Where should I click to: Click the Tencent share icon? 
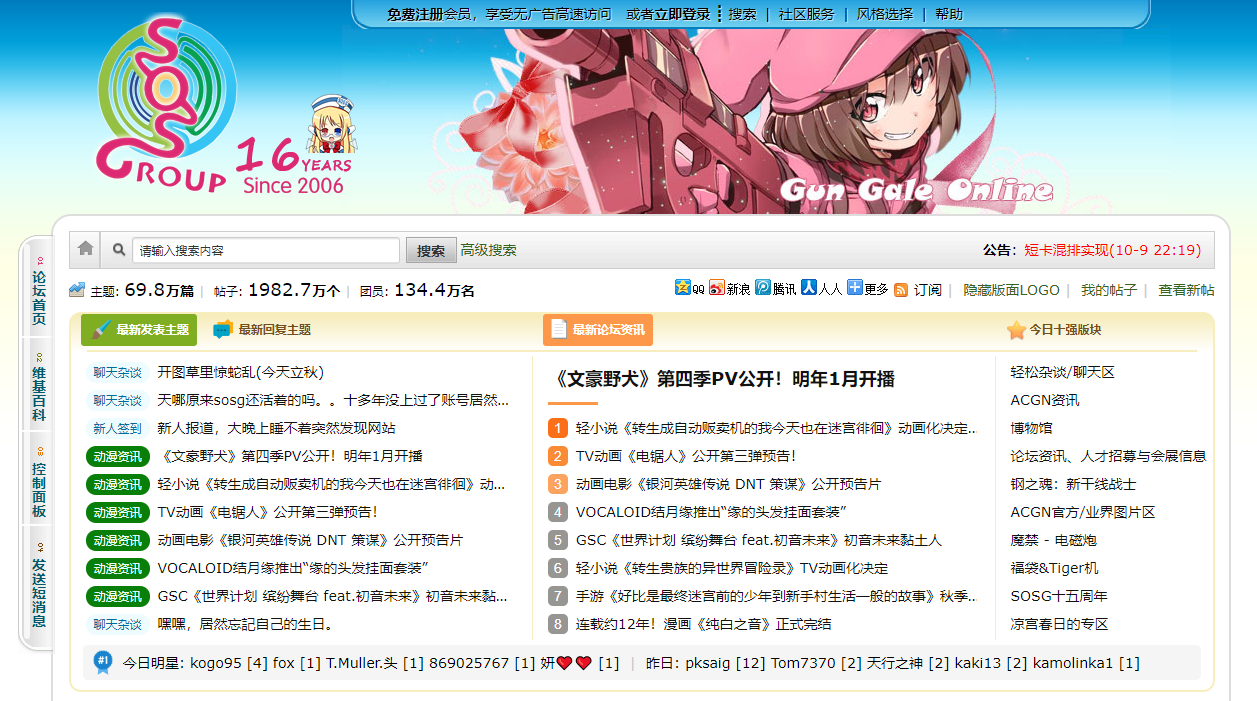pyautogui.click(x=763, y=288)
